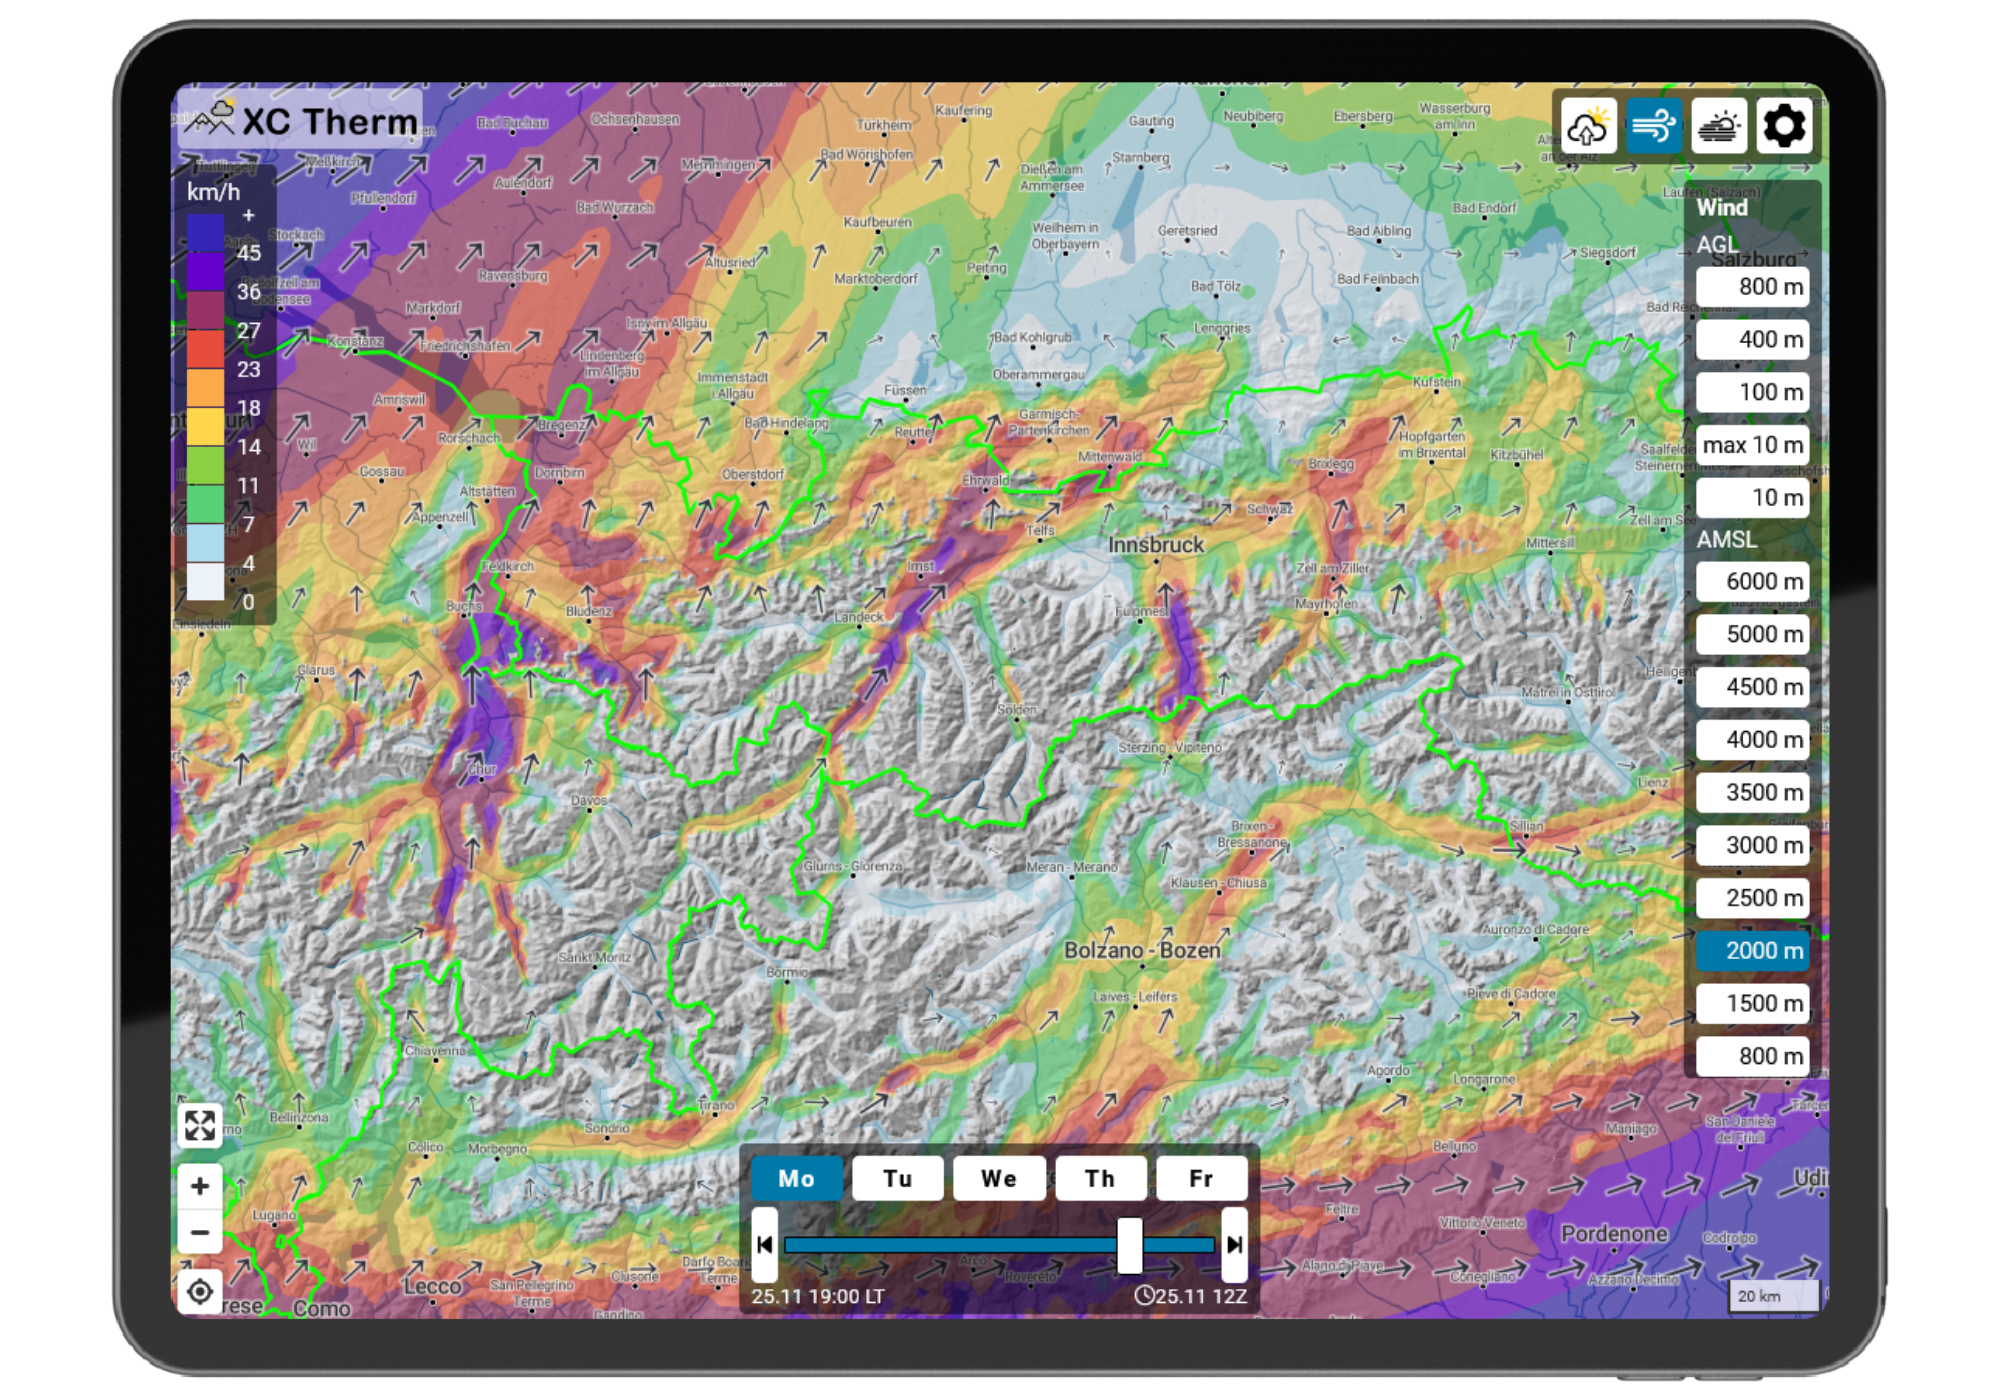Screen dimensions: 2000x1400
Task: Select AGL wind level 800 m
Action: (x=1753, y=286)
